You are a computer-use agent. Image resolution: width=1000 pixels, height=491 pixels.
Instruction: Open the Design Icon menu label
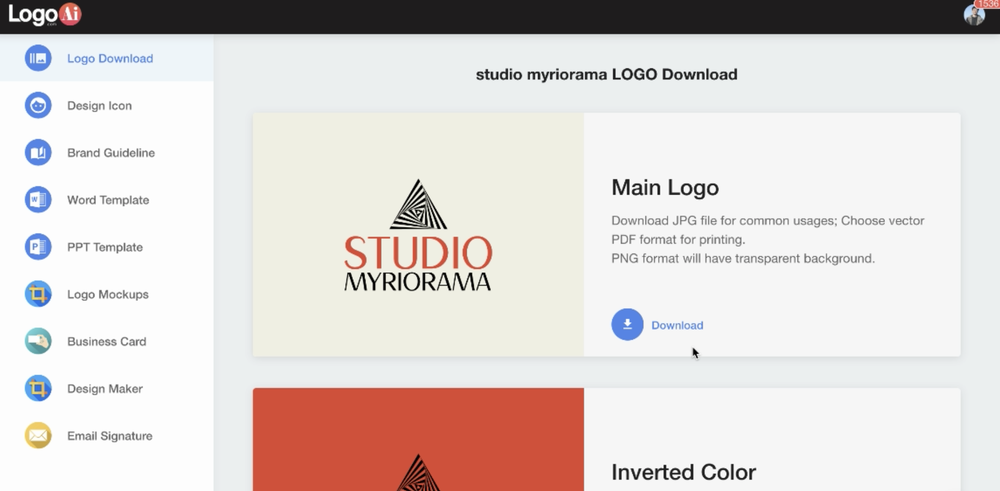pos(99,106)
